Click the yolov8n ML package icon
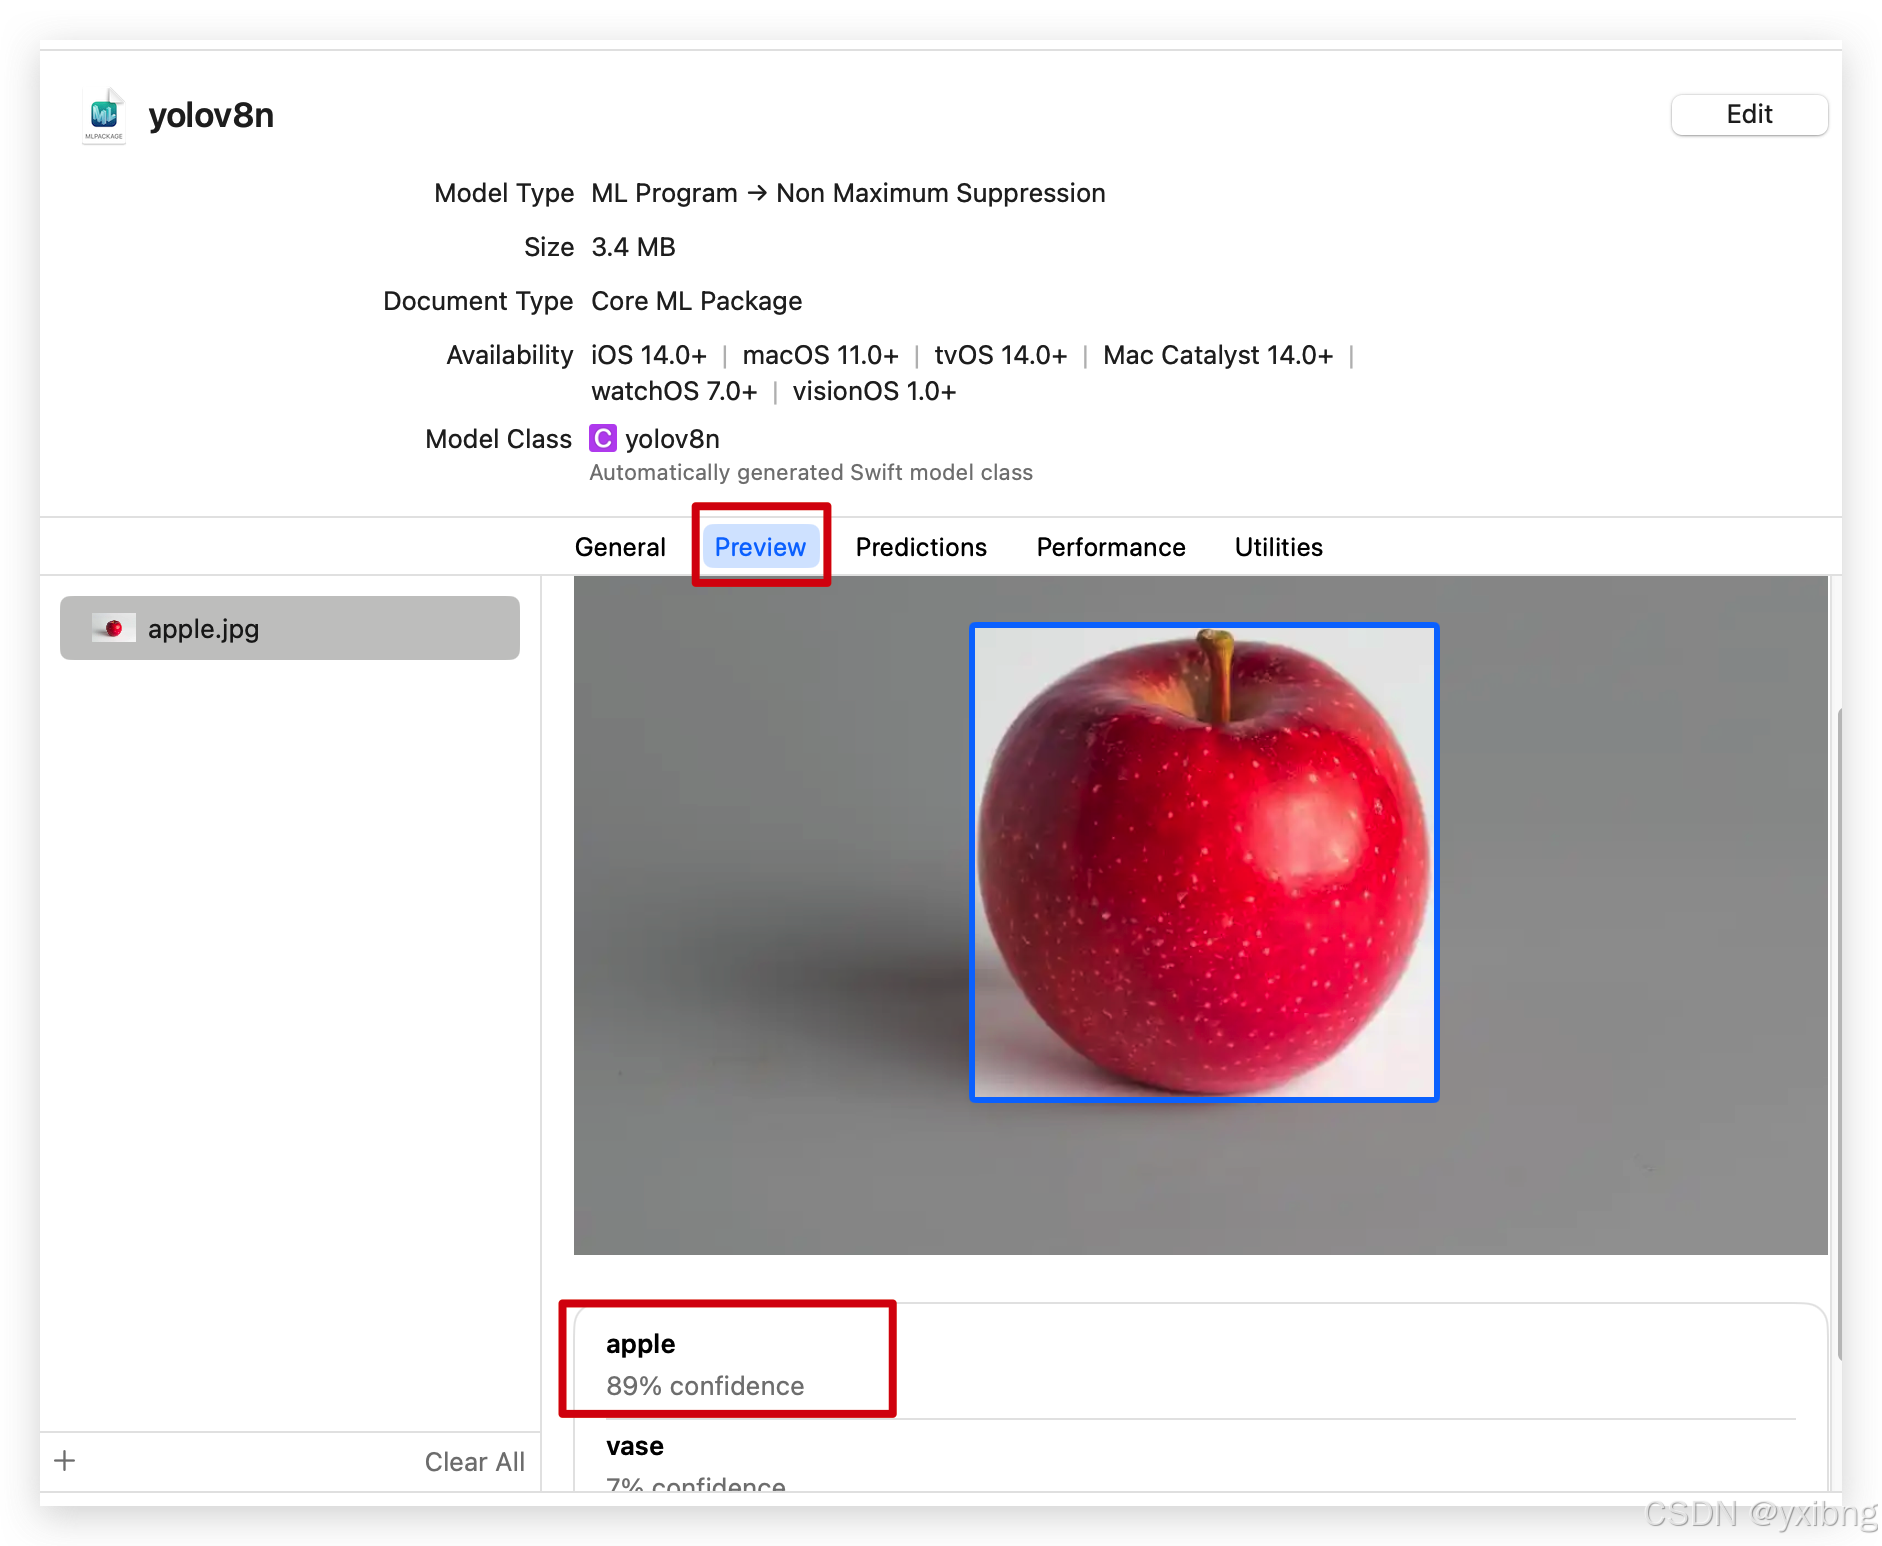The width and height of the screenshot is (1882, 1546). click(103, 114)
